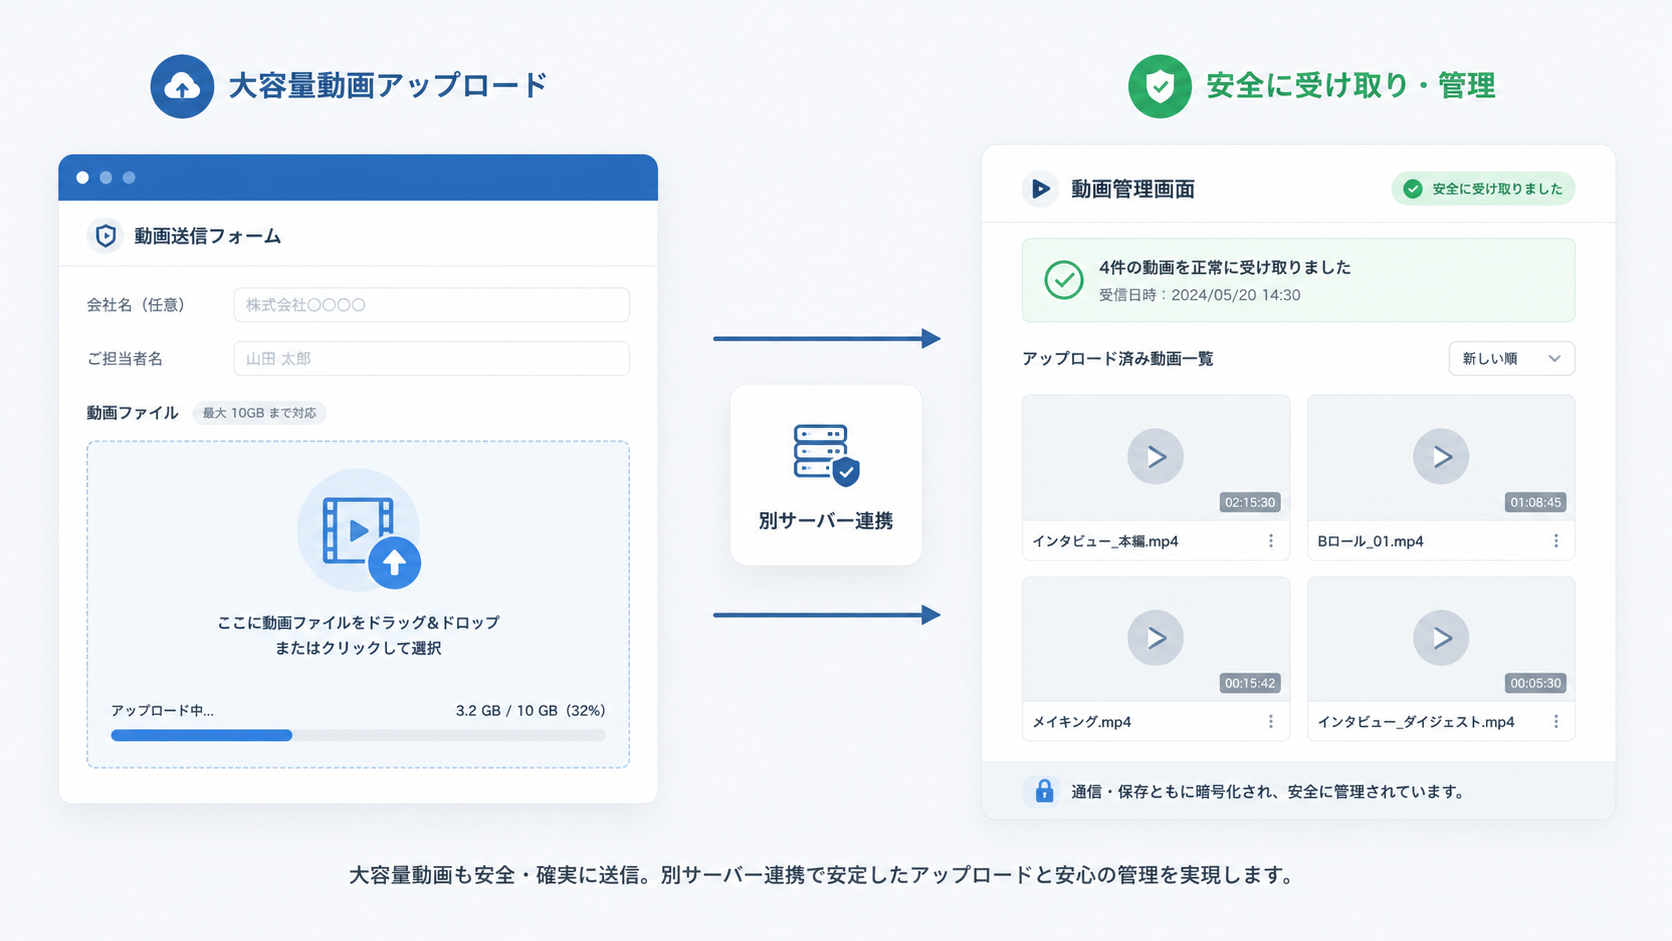
Task: Click the 動画送信フォーム title
Action: (207, 236)
